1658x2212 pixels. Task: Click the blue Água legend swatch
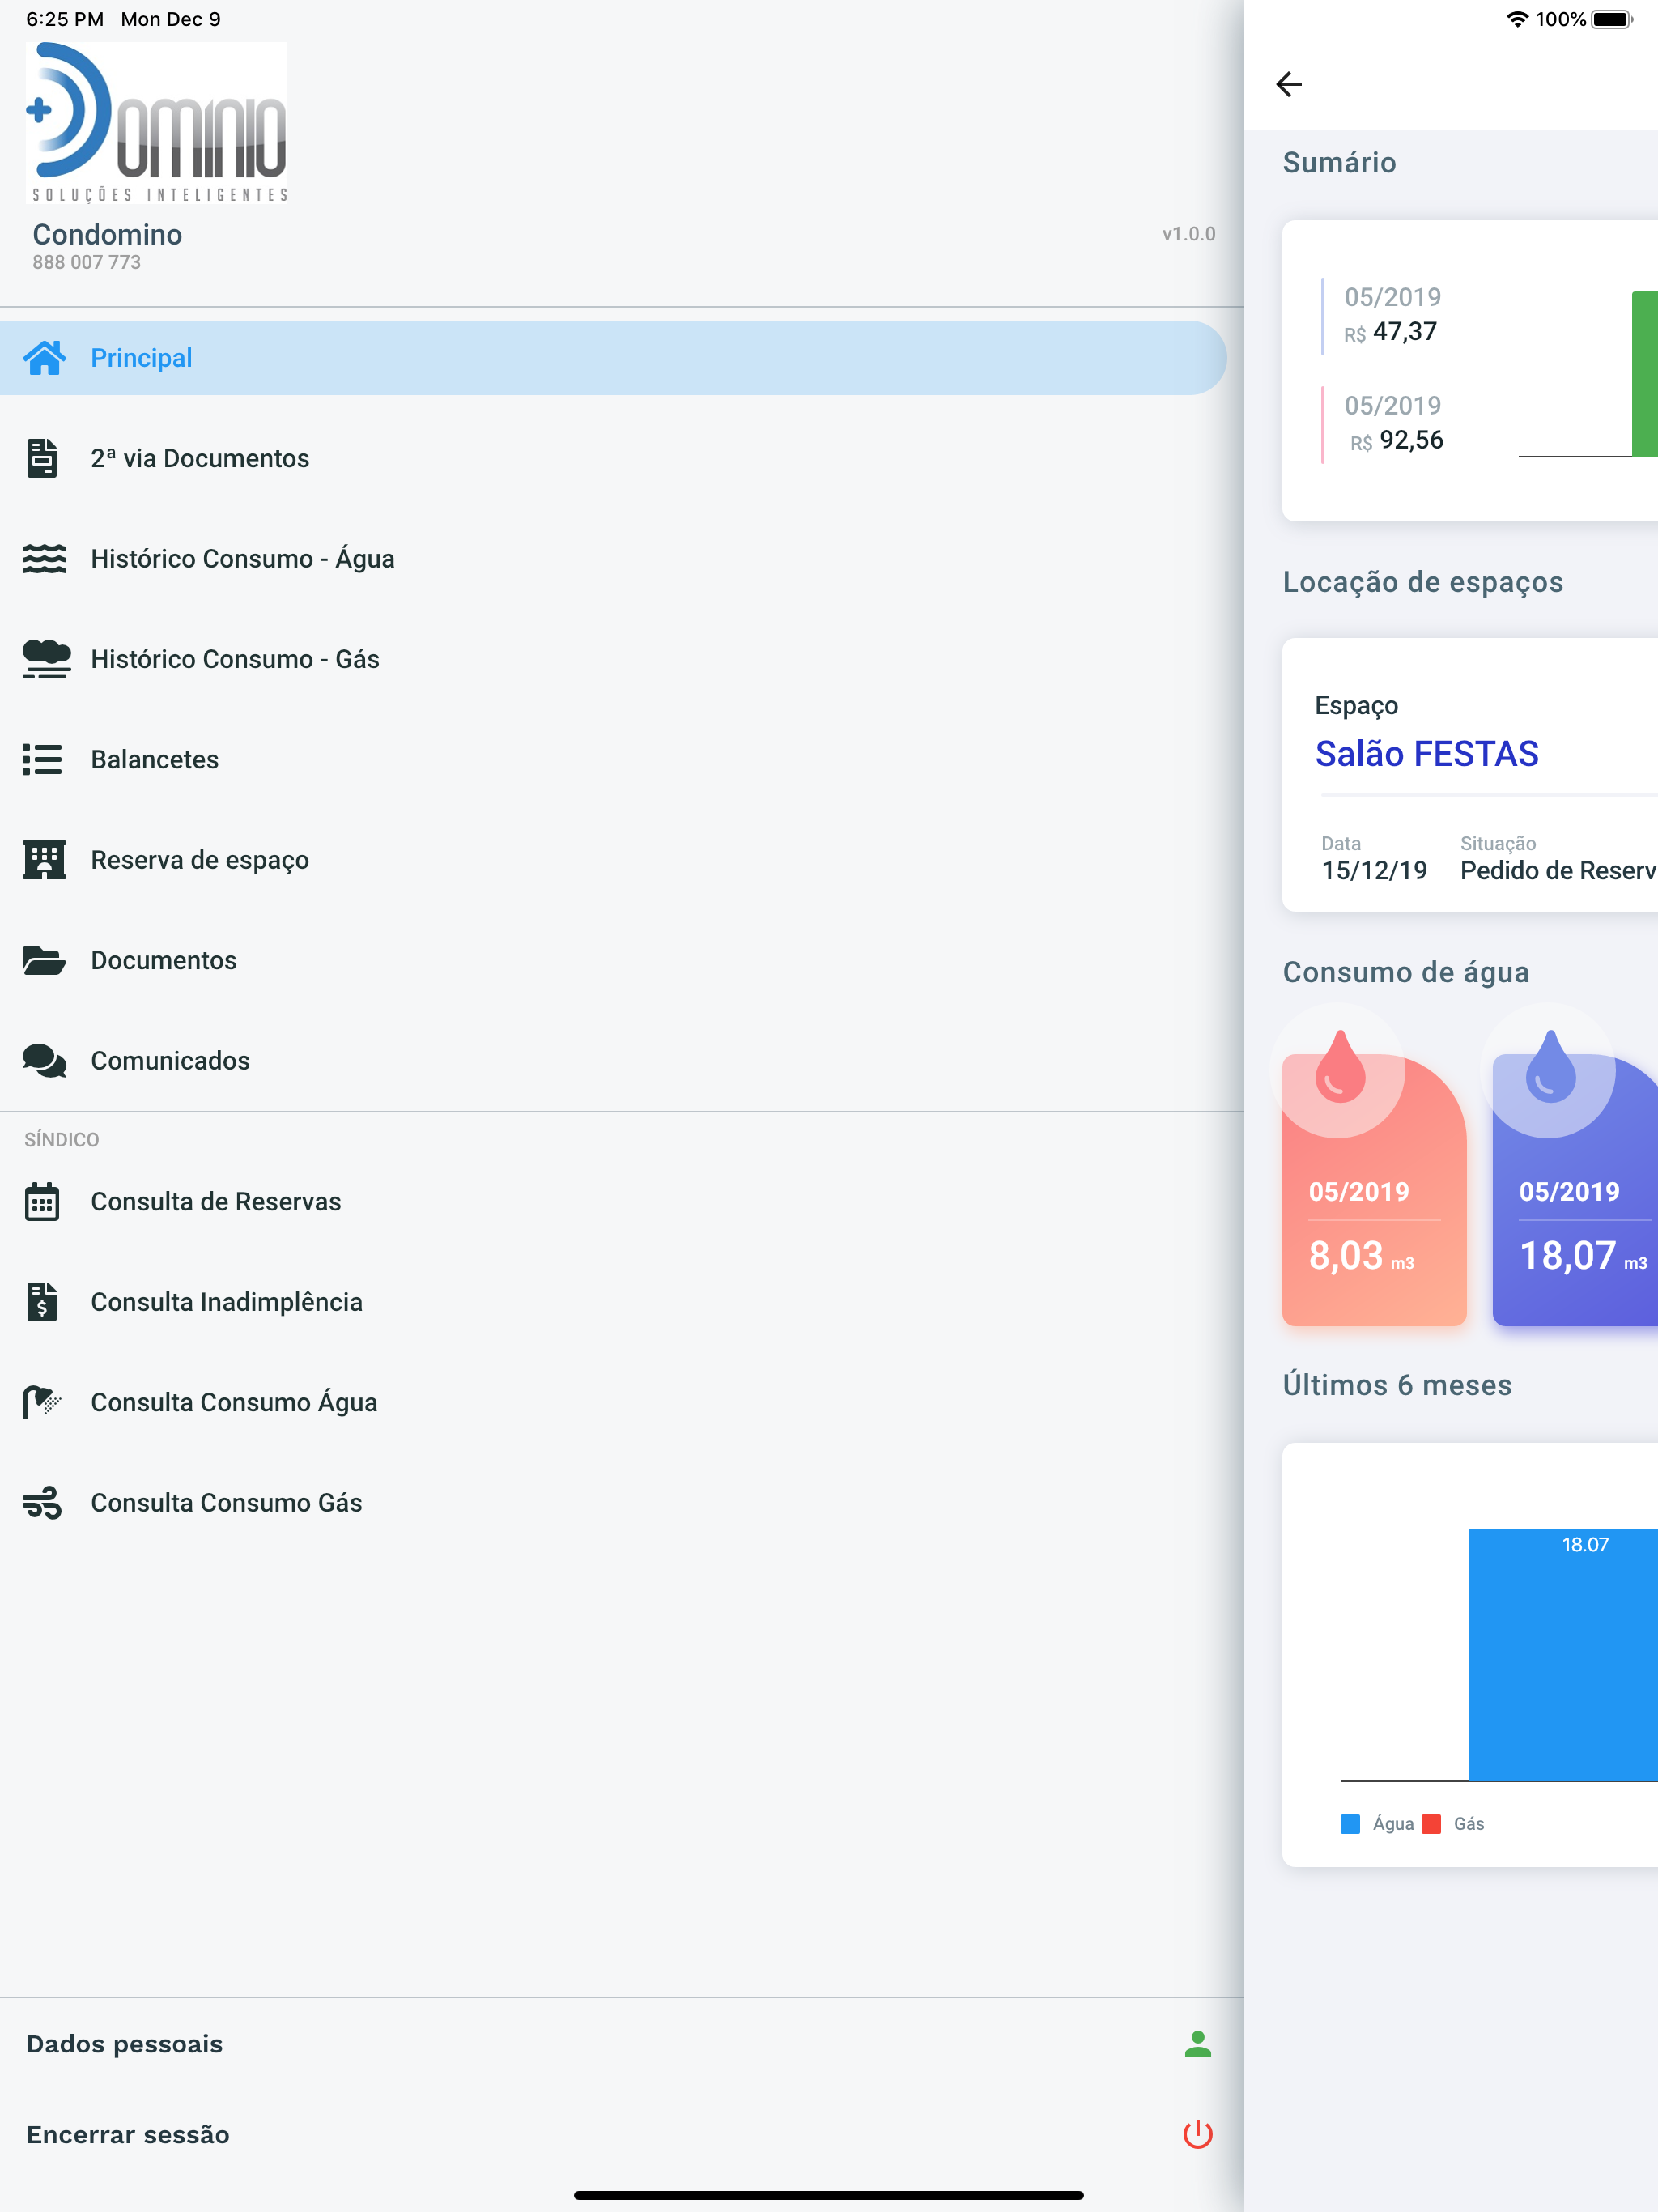(x=1350, y=1824)
